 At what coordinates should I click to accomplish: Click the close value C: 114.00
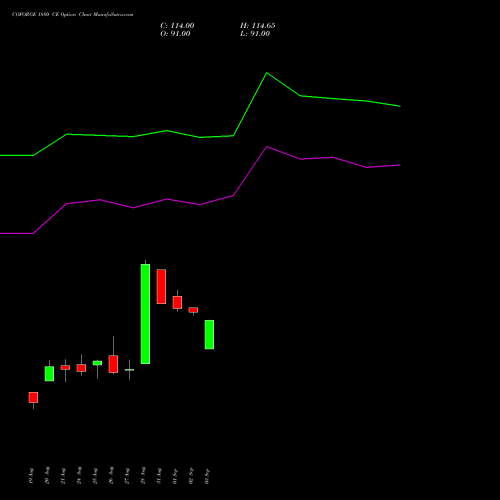click(177, 26)
